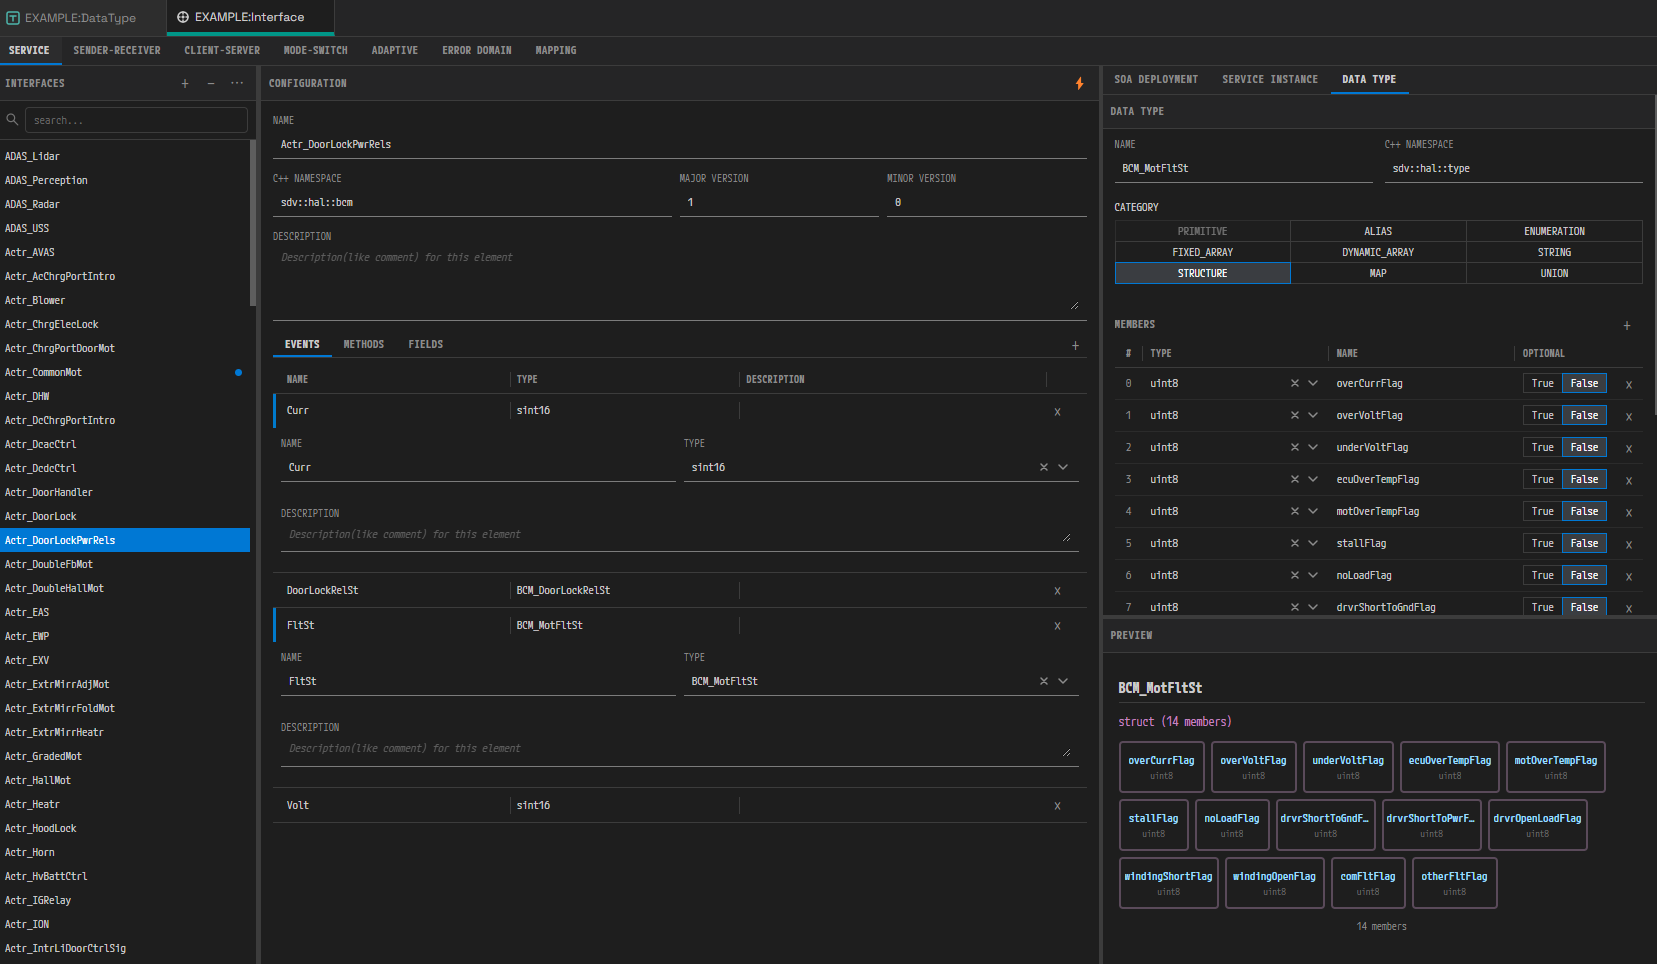
Task: Click the Major Version field
Action: [x=779, y=202]
